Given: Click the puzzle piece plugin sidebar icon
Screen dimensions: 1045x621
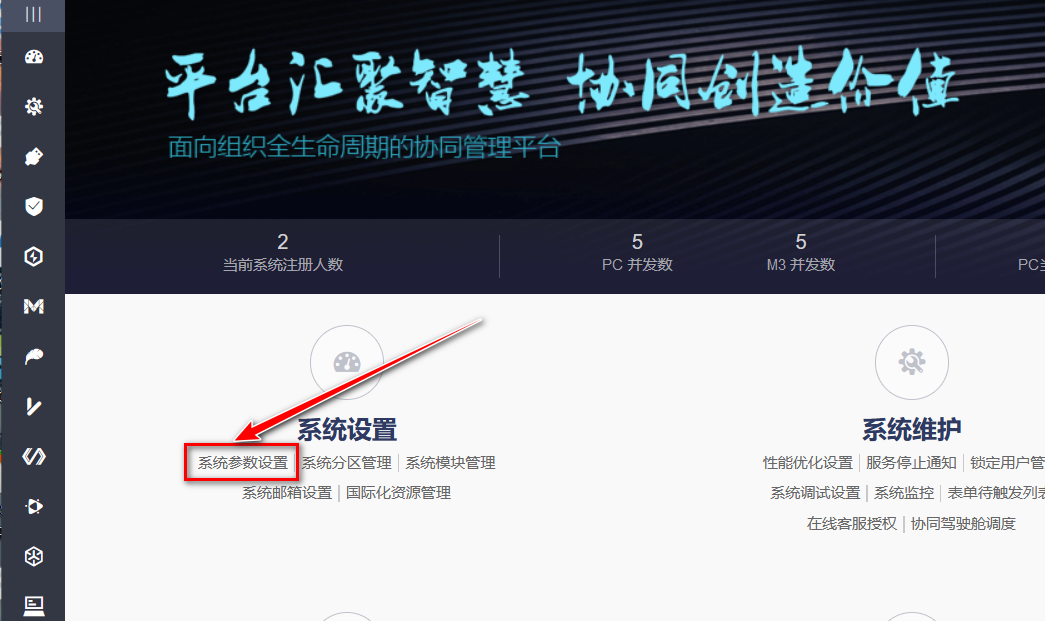Looking at the screenshot, I should [34, 157].
